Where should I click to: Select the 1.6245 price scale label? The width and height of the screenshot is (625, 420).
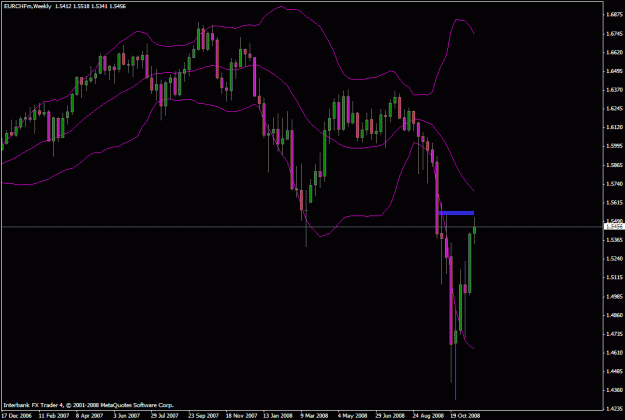(614, 108)
